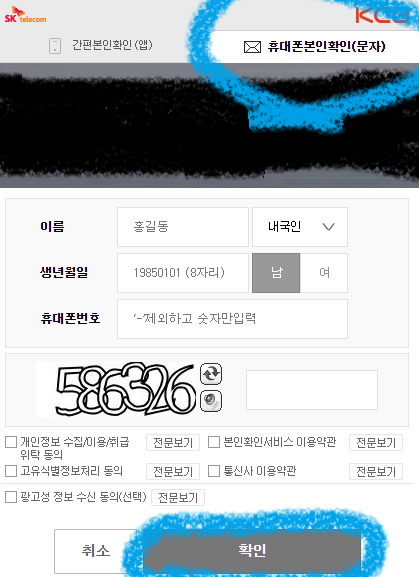419x577 pixels.
Task: Enable the 통신사 이용약관 checkbox
Action: 214,471
